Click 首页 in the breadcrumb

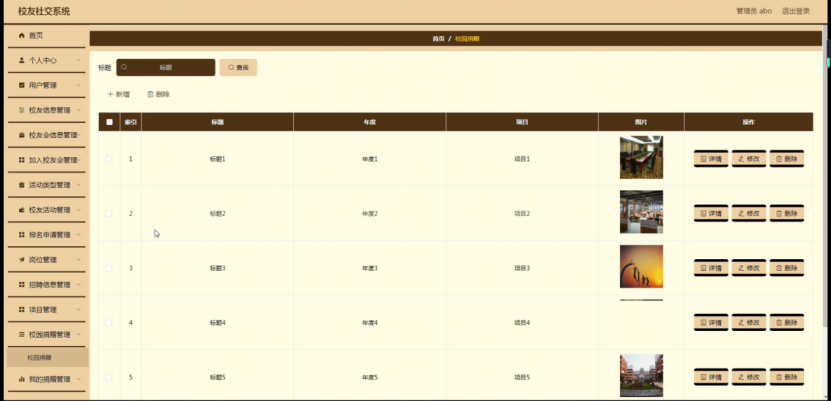point(438,39)
